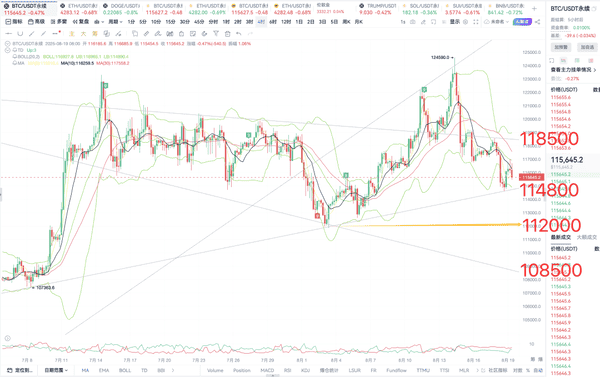The image size is (600, 377).
Task: Click the chart settings gear icon
Action: pos(465,22)
